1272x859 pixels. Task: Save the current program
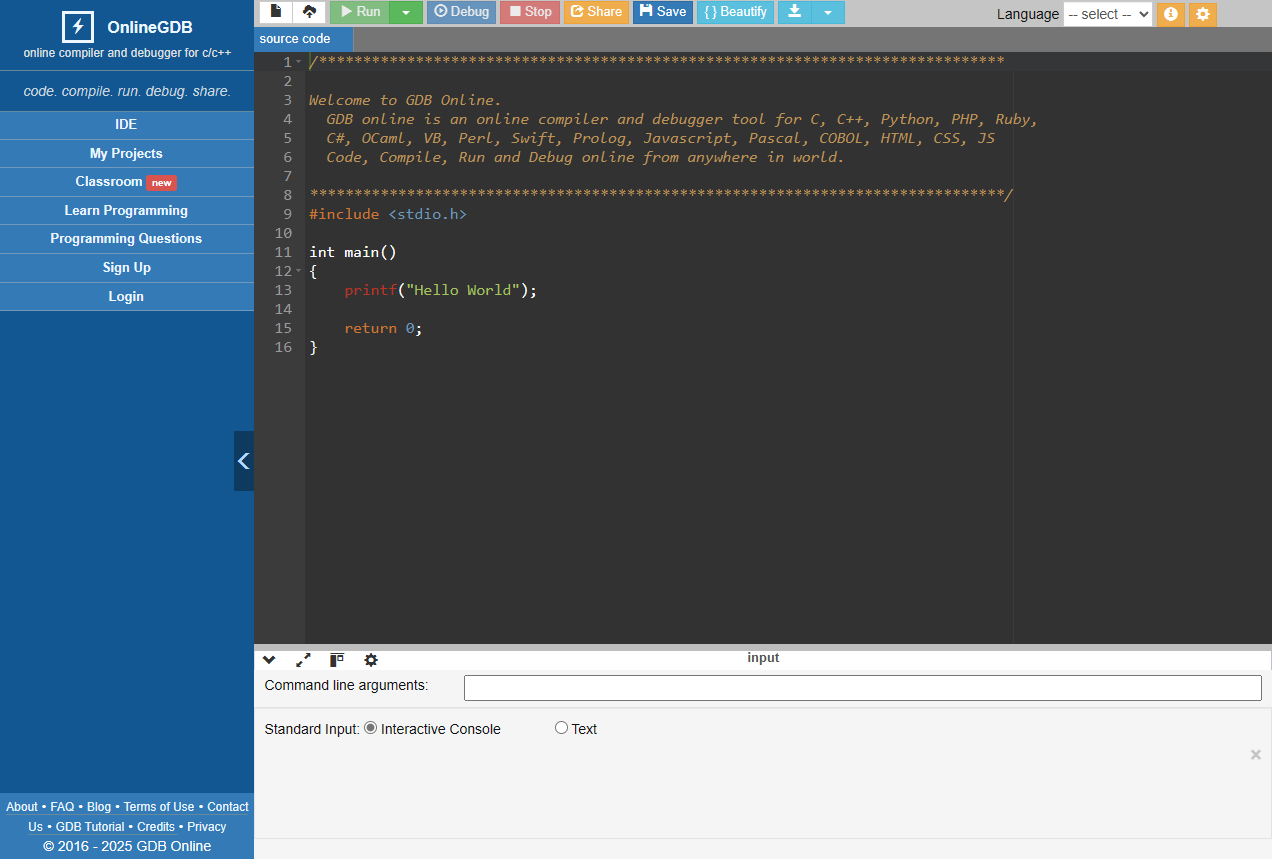[x=662, y=12]
